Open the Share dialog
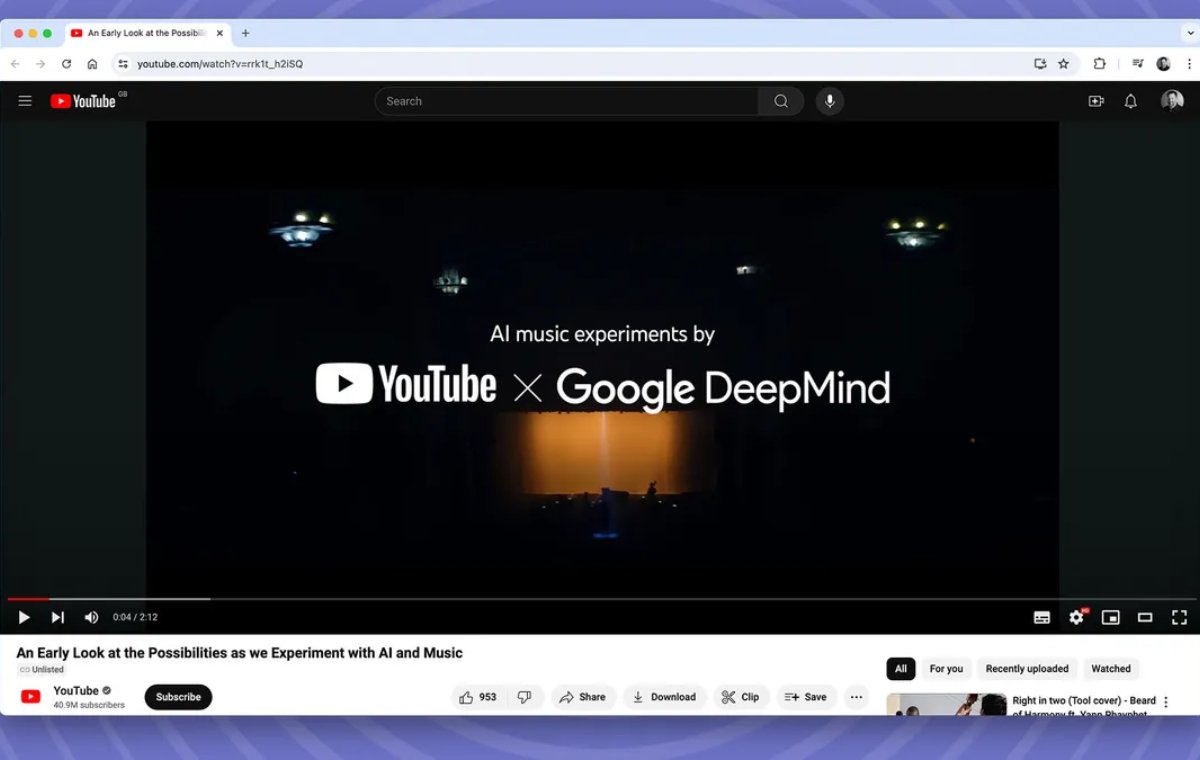This screenshot has width=1200, height=760. [583, 696]
